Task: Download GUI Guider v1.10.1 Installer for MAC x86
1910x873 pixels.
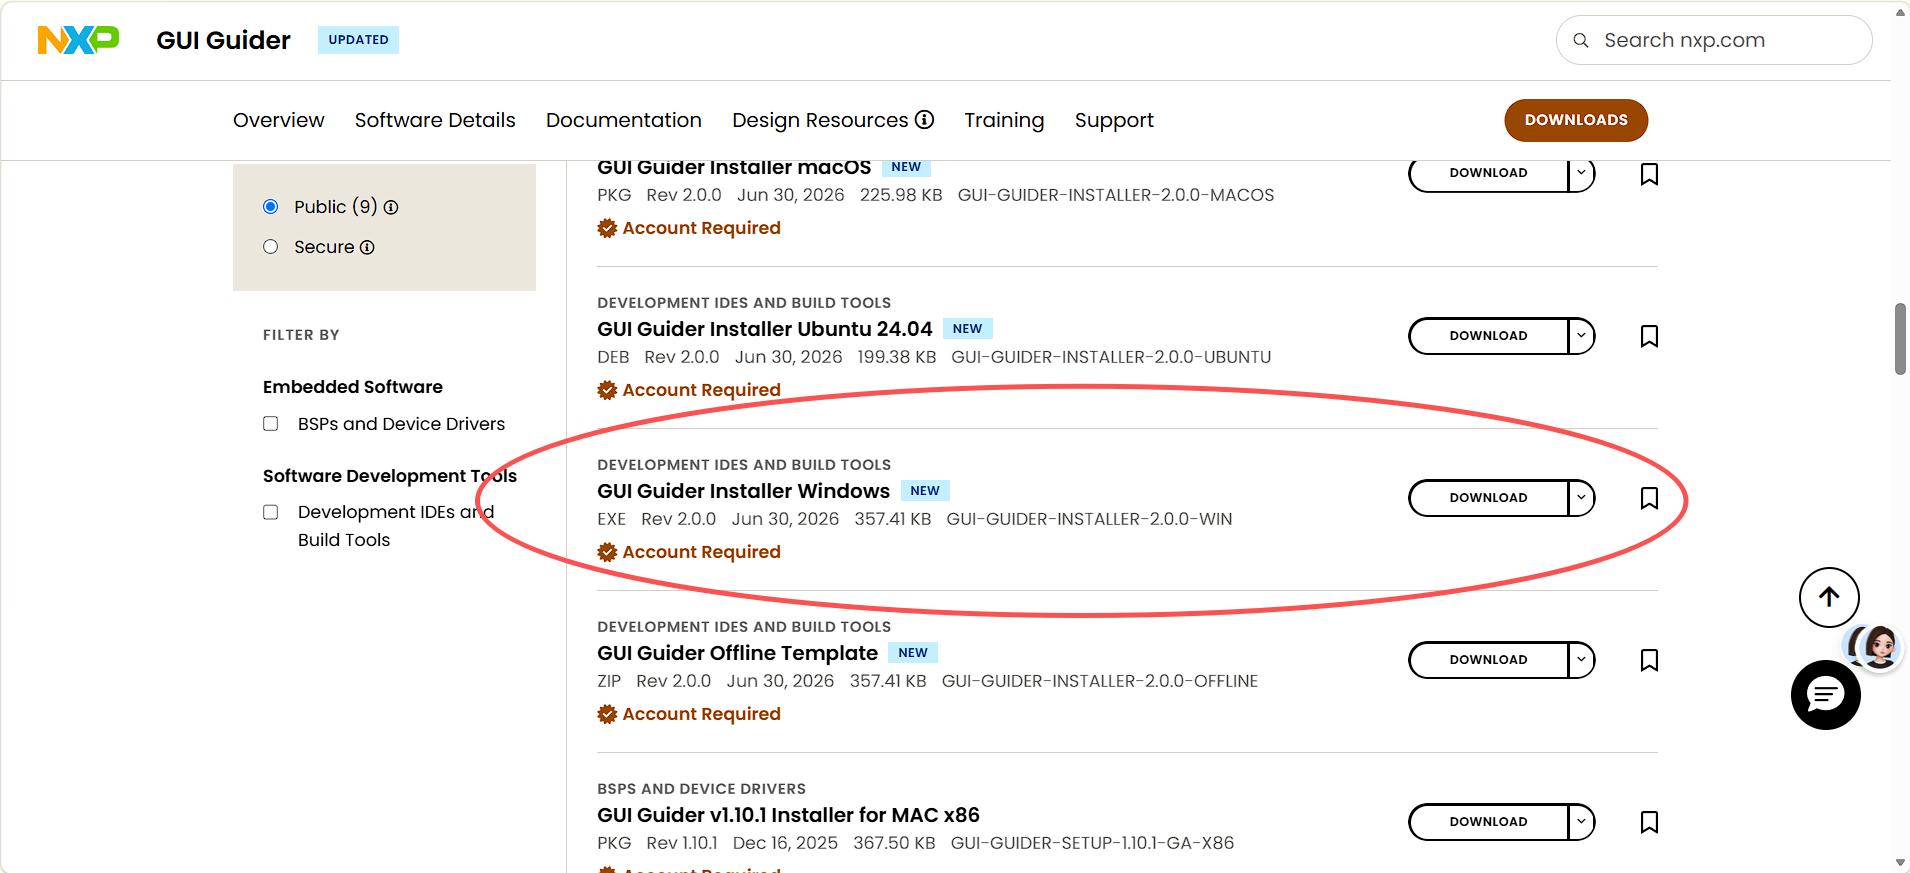Action: pyautogui.click(x=1488, y=822)
